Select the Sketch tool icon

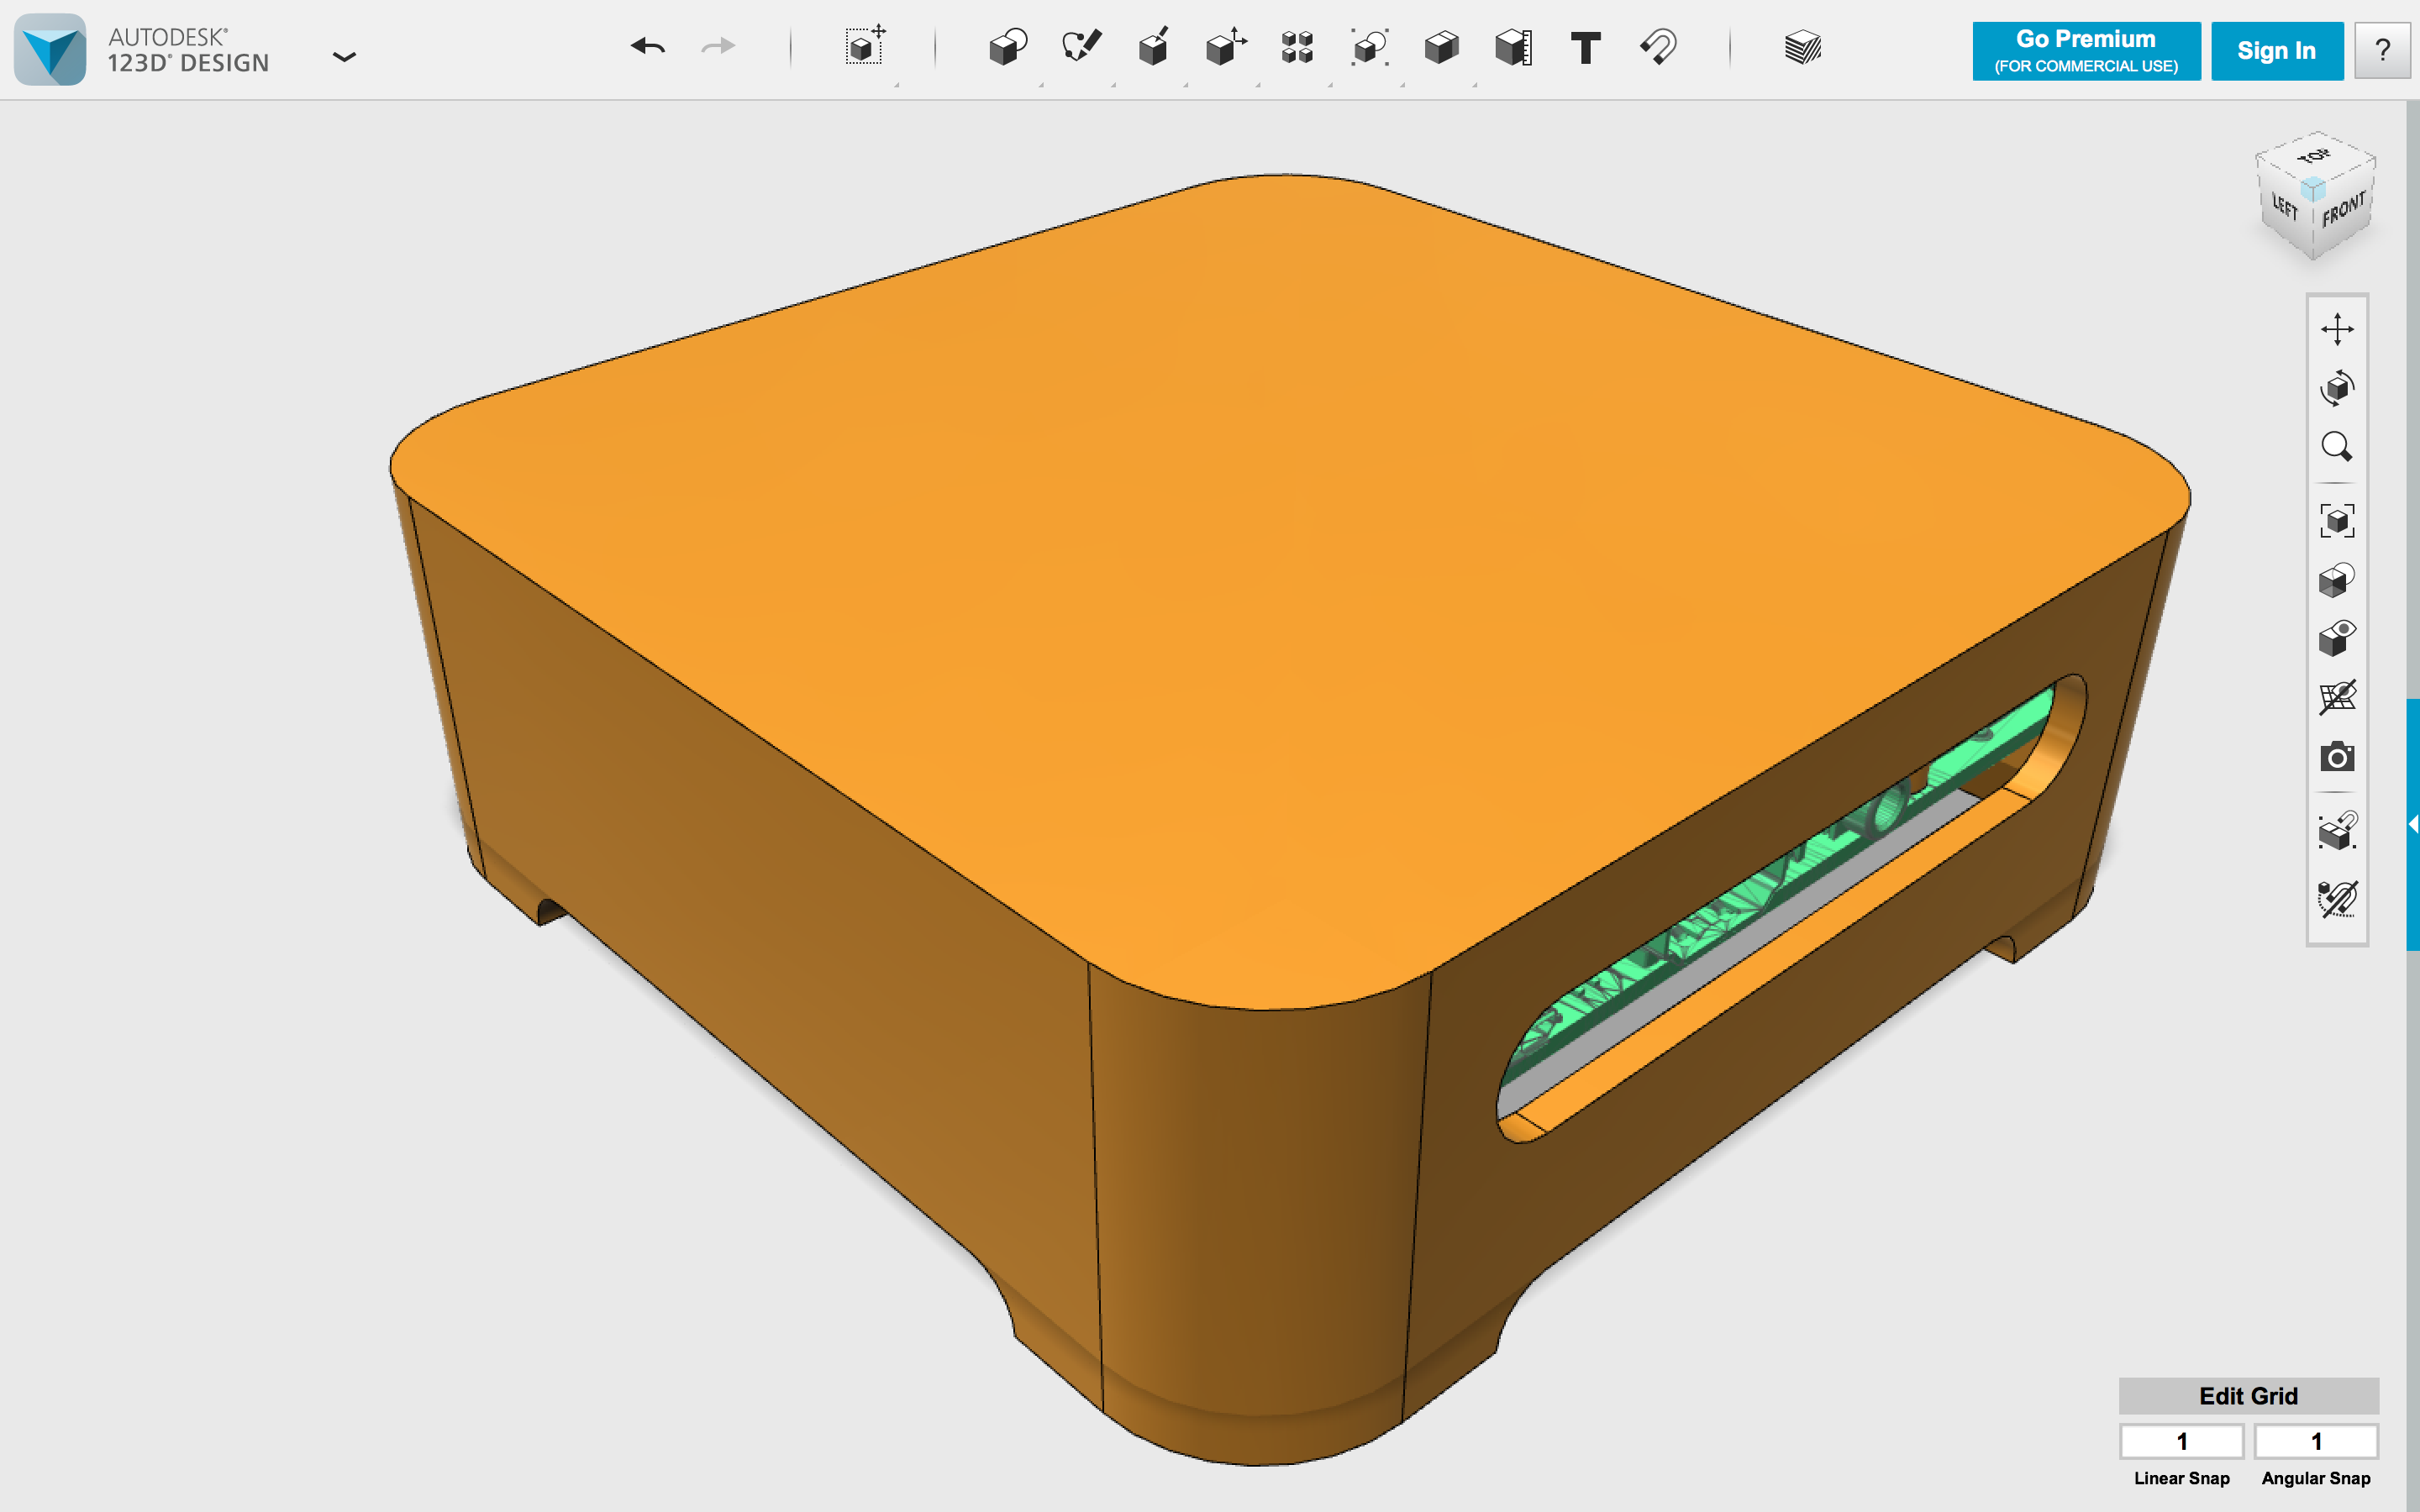(1081, 47)
